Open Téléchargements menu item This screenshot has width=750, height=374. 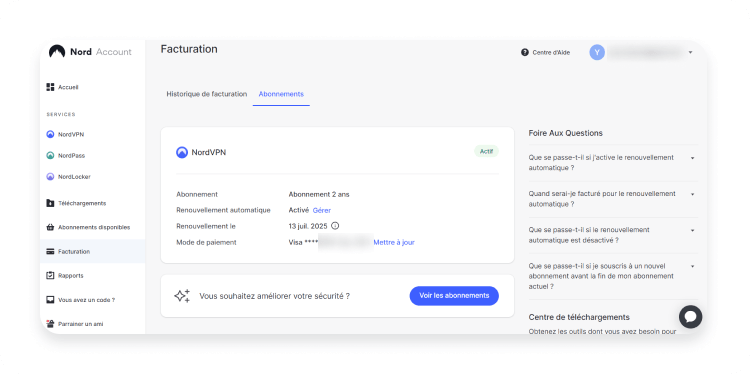click(x=82, y=203)
